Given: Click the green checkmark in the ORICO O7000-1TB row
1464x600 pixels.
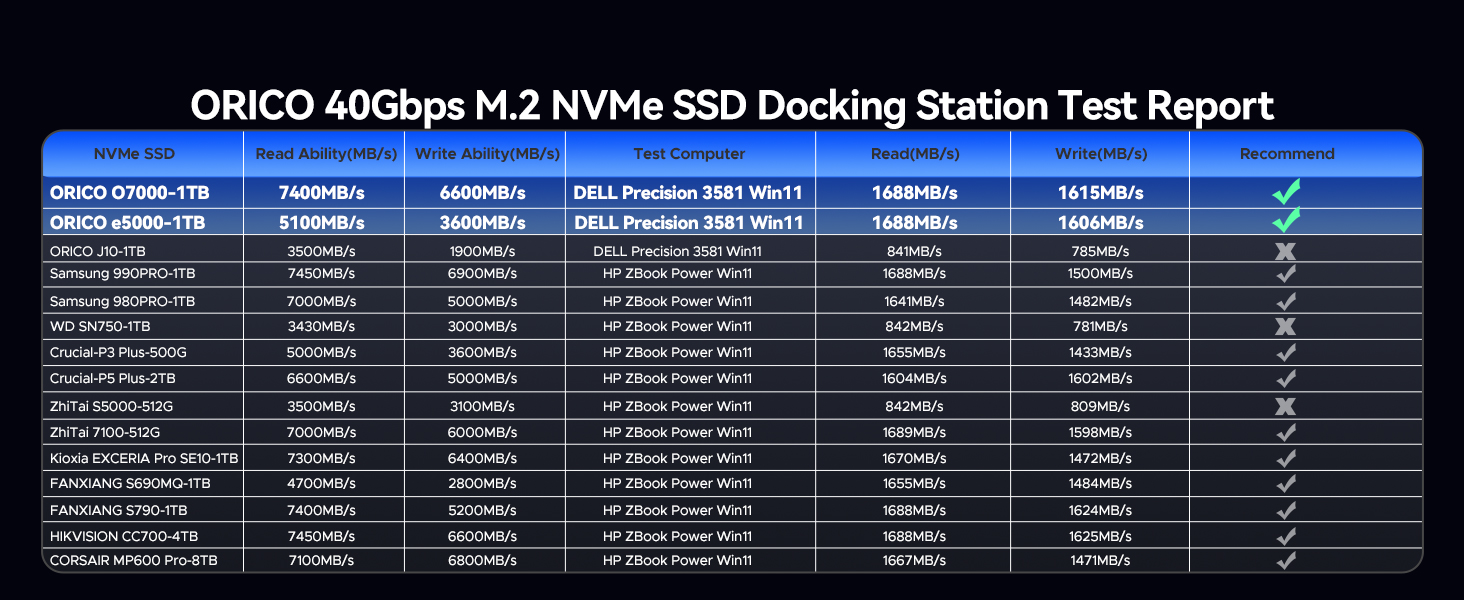Looking at the screenshot, I should [x=1286, y=190].
